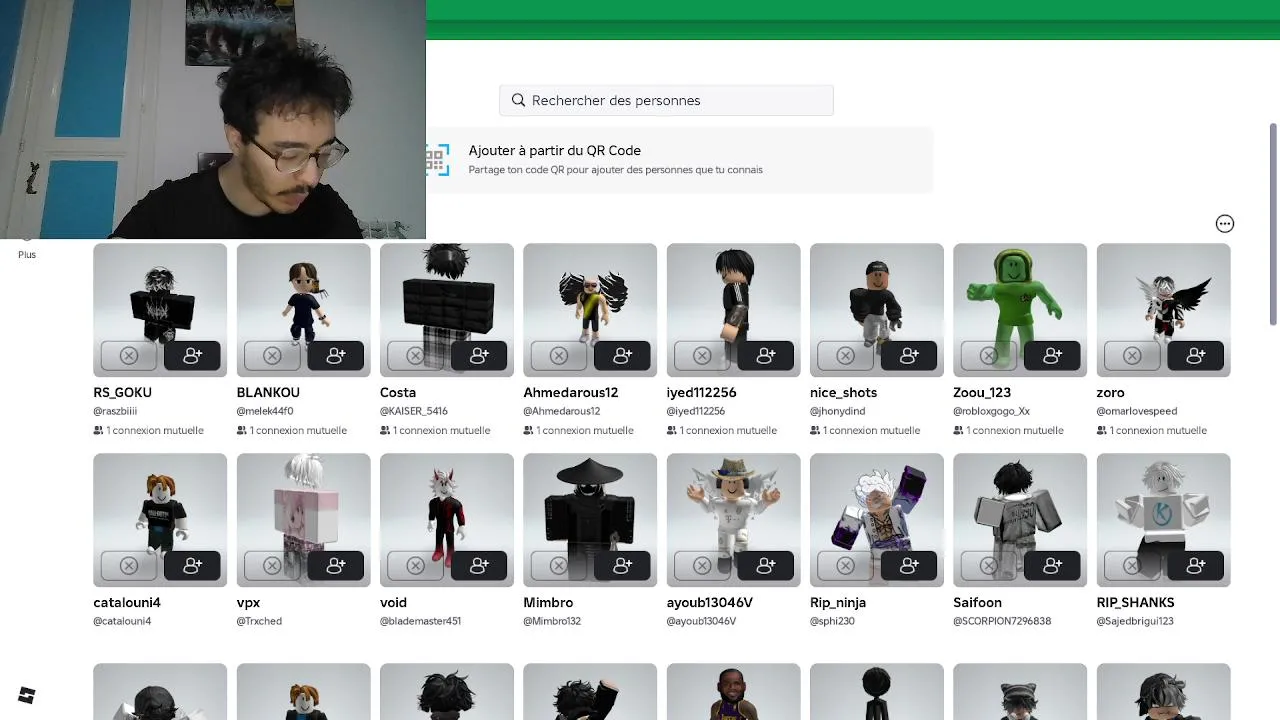The image size is (1280, 720).
Task: Dismiss the BLANKOU suggestion
Action: click(272, 355)
